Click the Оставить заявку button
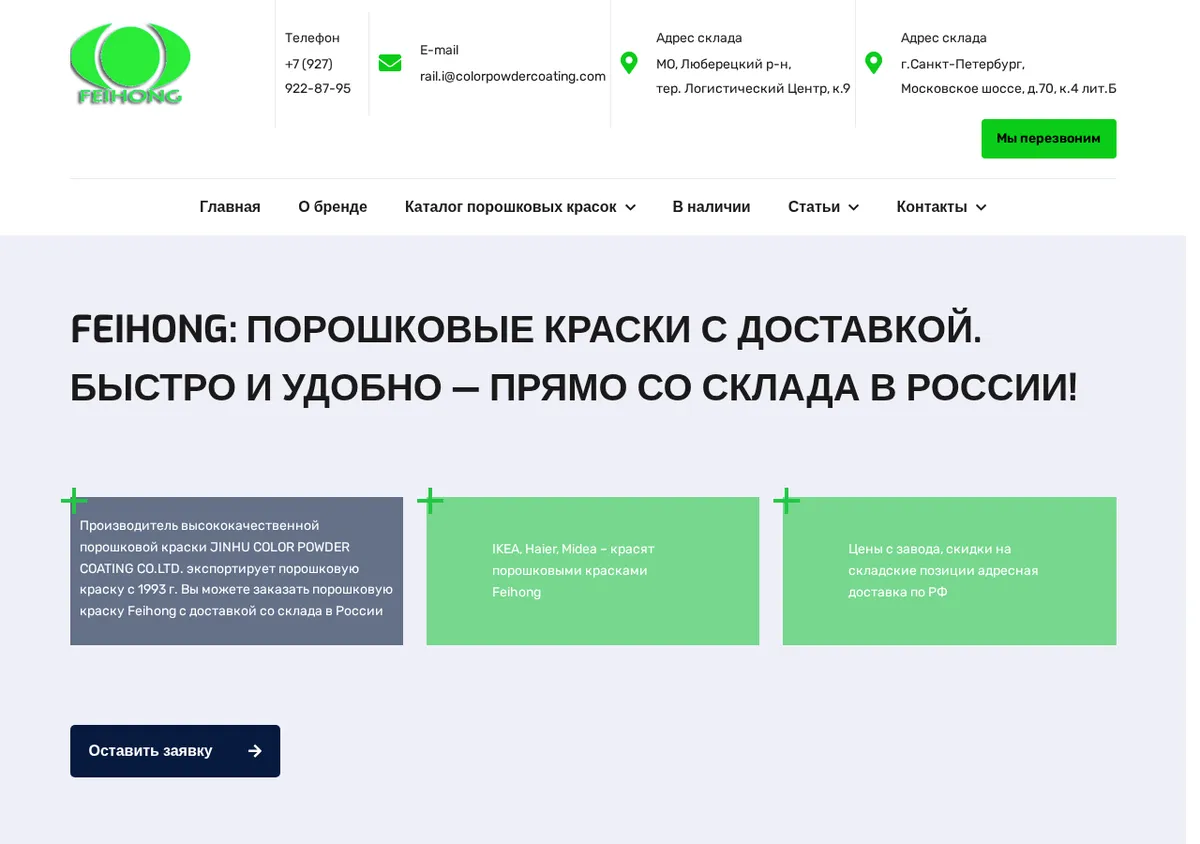Viewport: 1200px width, 844px height. tap(175, 751)
